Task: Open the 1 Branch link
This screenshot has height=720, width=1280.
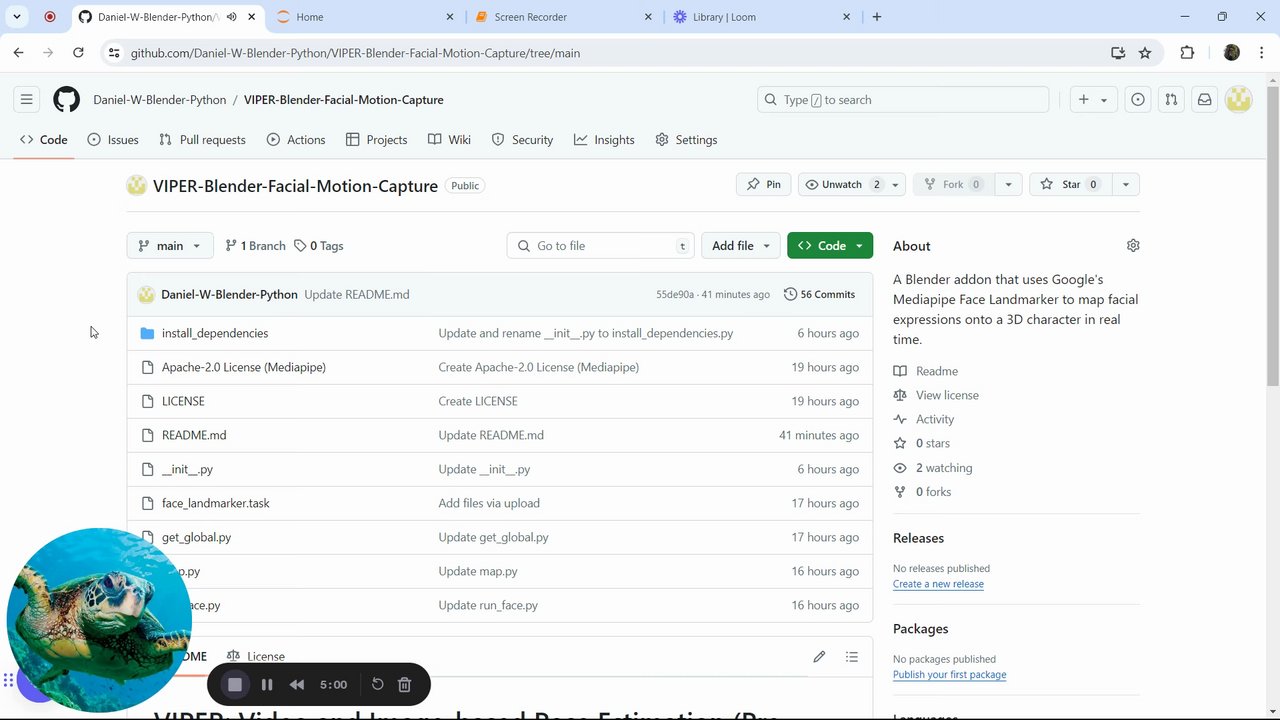Action: pos(255,245)
